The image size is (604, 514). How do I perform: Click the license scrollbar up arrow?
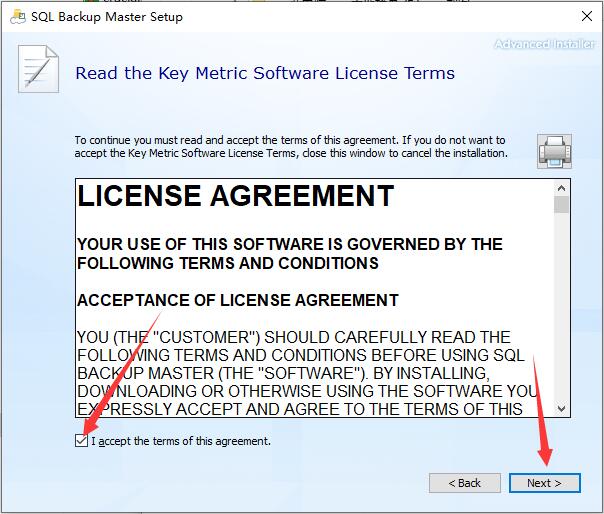point(561,188)
